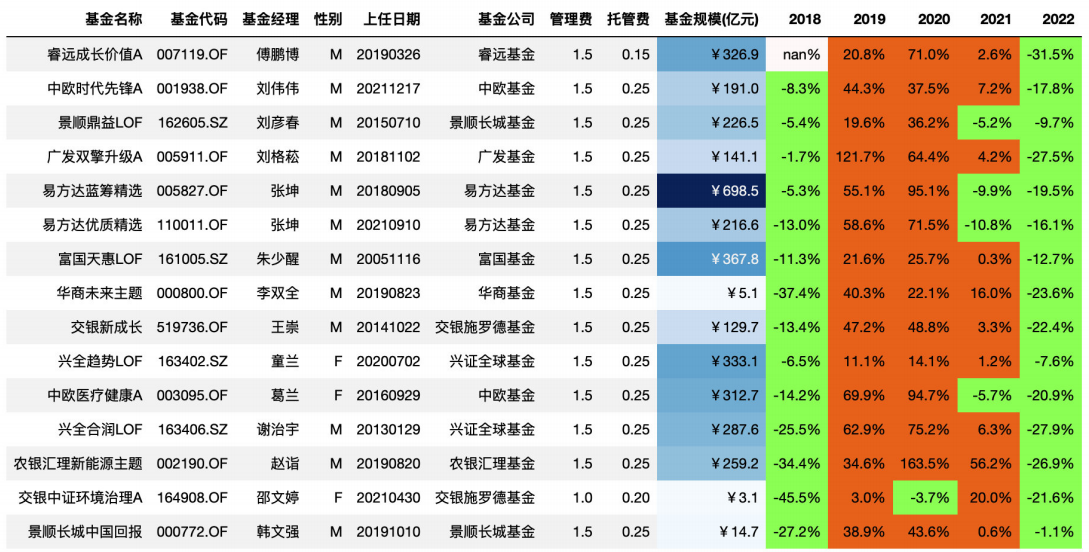Click the -31.5% return cell
Screen dimensions: 1089x552
[1051, 54]
